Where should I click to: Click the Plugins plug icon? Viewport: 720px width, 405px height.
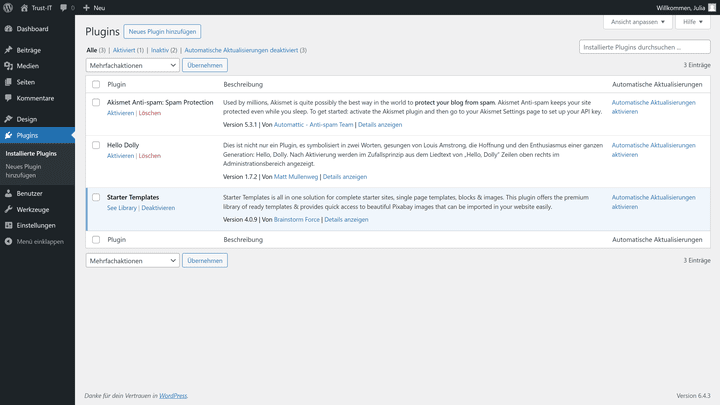pos(8,135)
